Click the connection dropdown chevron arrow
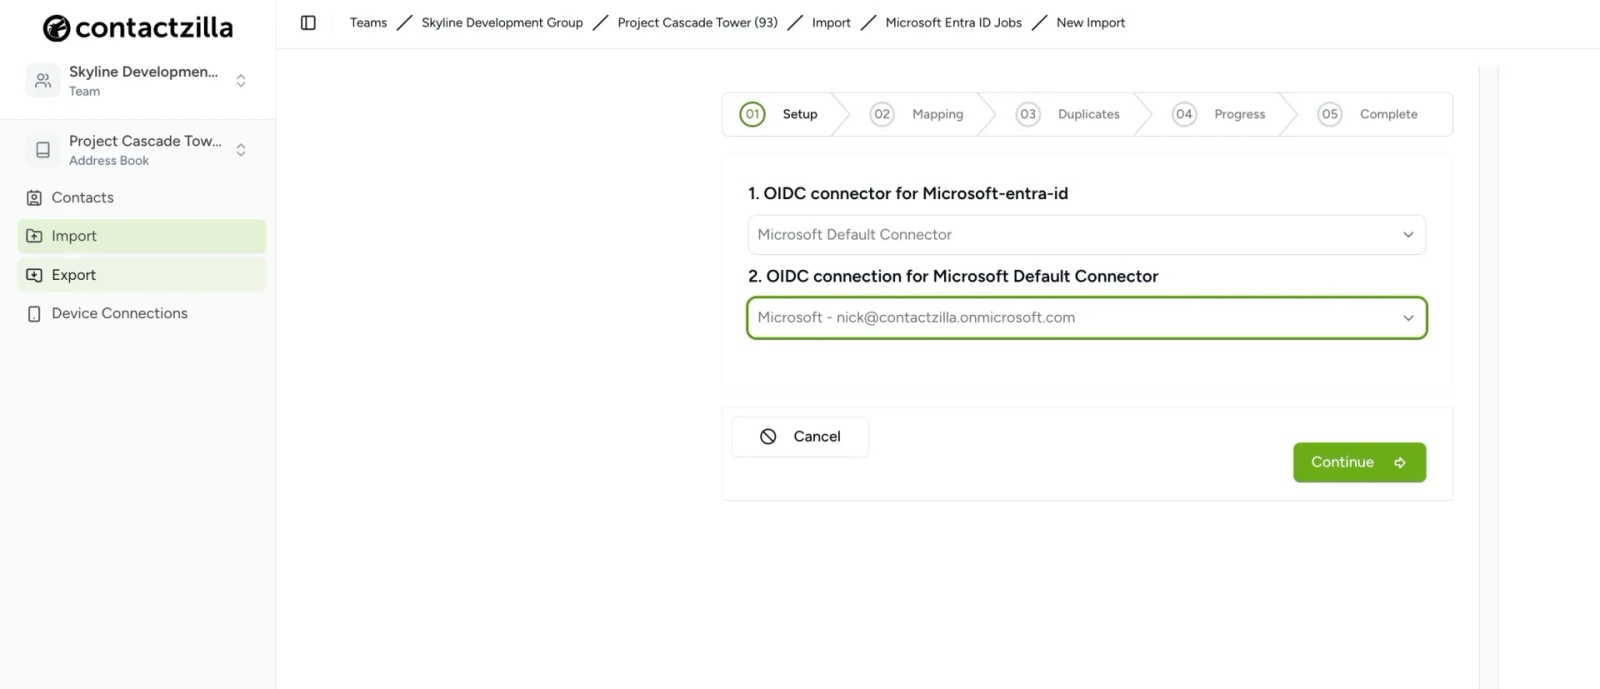The width and height of the screenshot is (1600, 689). [x=1408, y=318]
